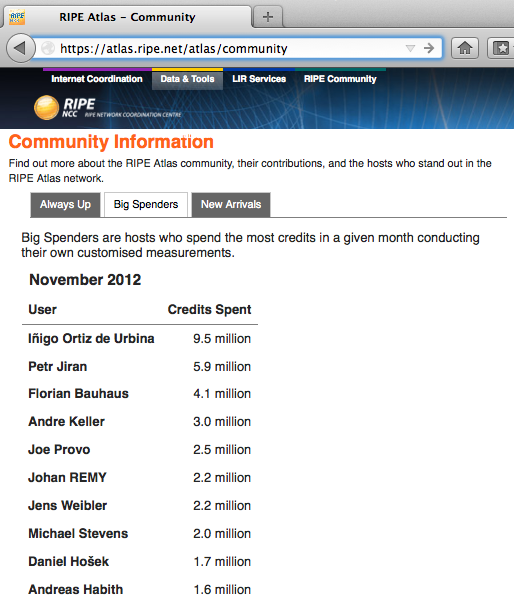Click the bookmarks star icon
The width and height of the screenshot is (514, 605).
coord(501,48)
